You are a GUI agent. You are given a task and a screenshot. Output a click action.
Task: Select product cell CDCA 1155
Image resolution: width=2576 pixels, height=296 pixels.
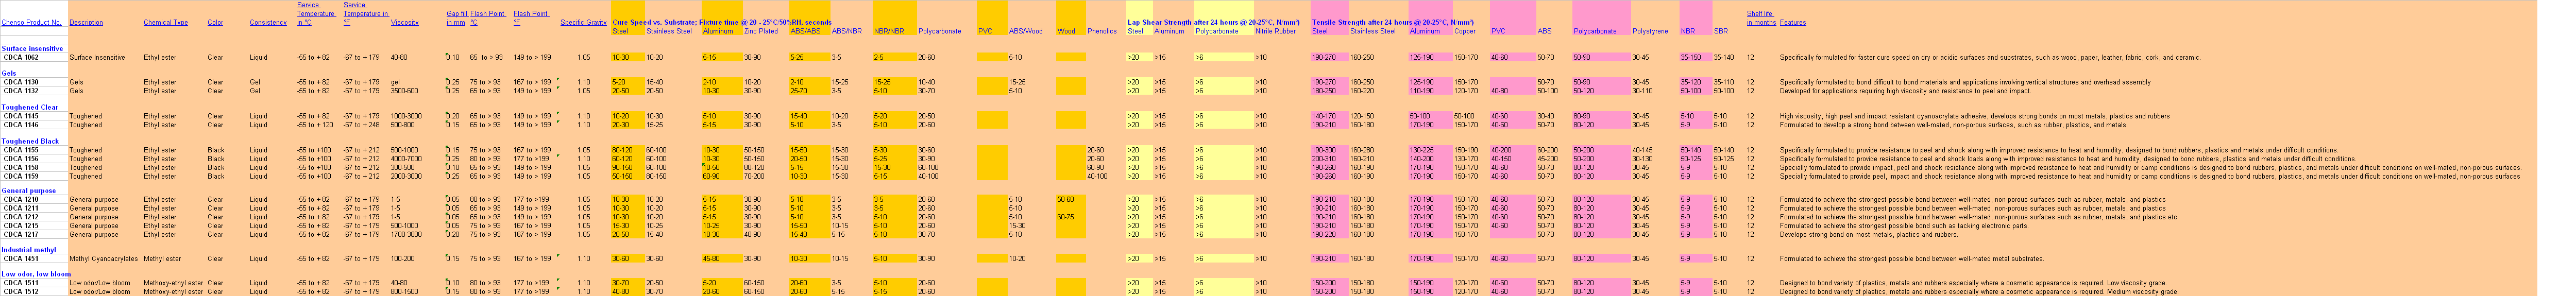pyautogui.click(x=21, y=150)
